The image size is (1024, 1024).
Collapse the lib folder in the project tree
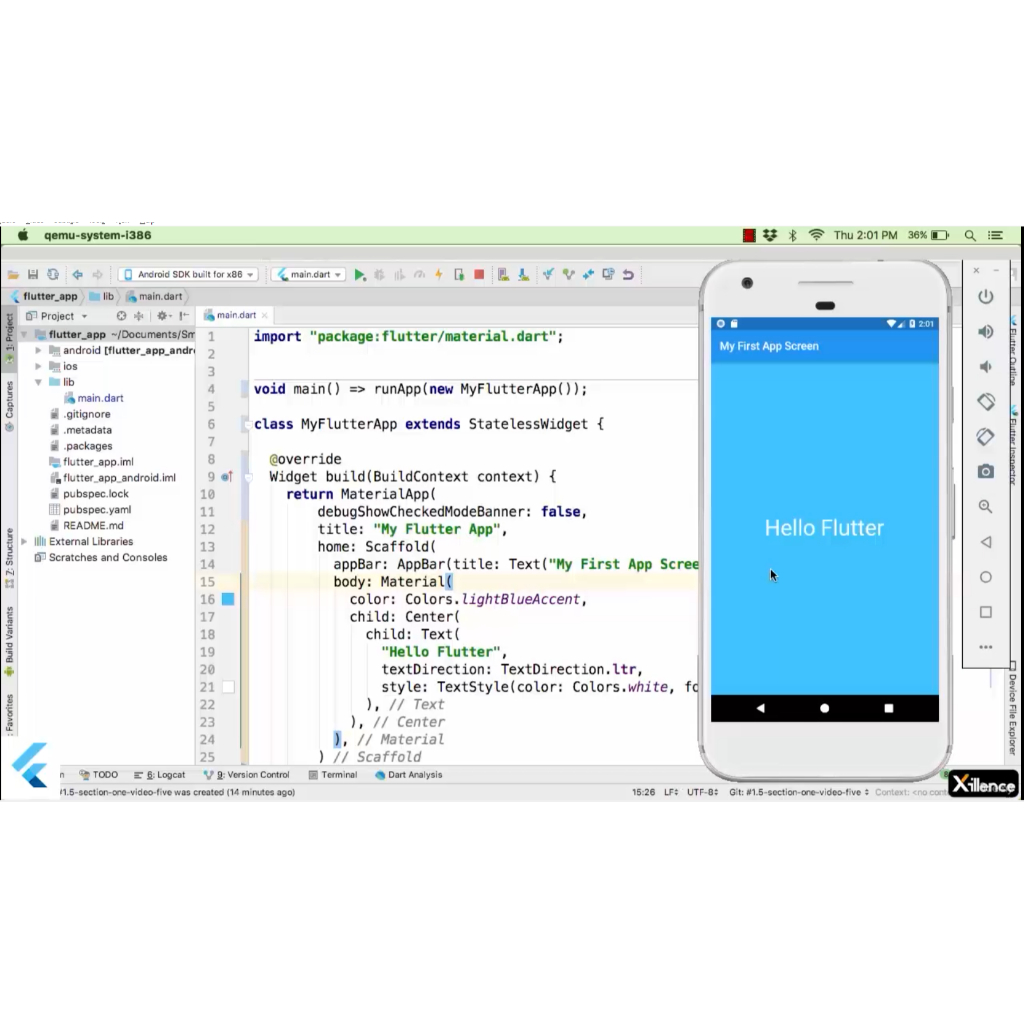coord(39,382)
